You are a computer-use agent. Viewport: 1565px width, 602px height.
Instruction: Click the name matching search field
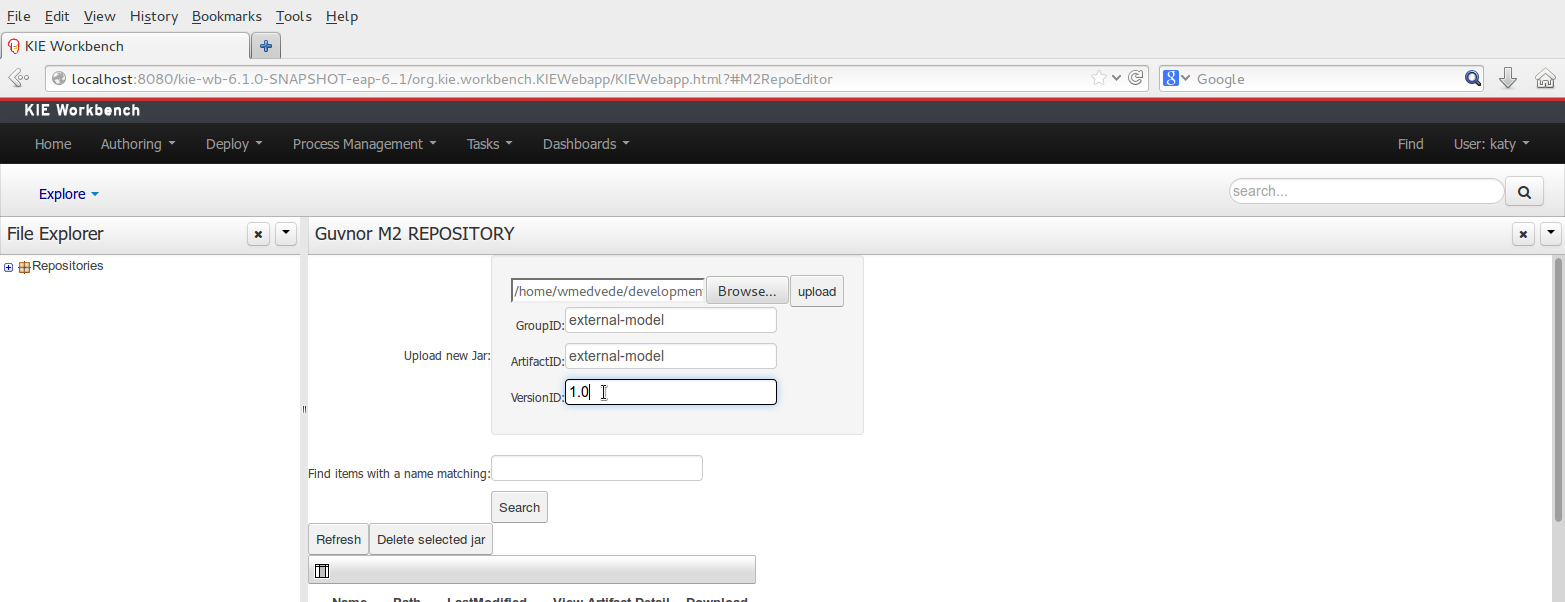tap(597, 468)
